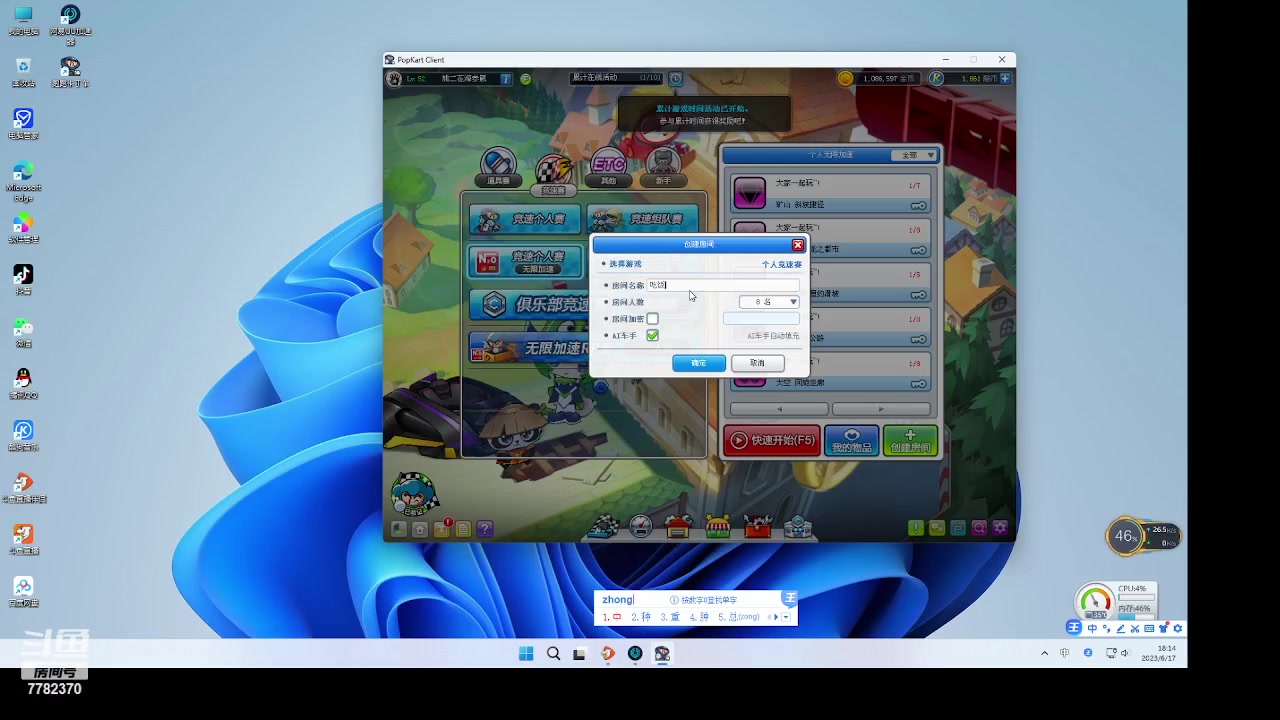Viewport: 1280px width, 720px height.
Task: Open the Recycle Bin desktop icon
Action: click(23, 72)
